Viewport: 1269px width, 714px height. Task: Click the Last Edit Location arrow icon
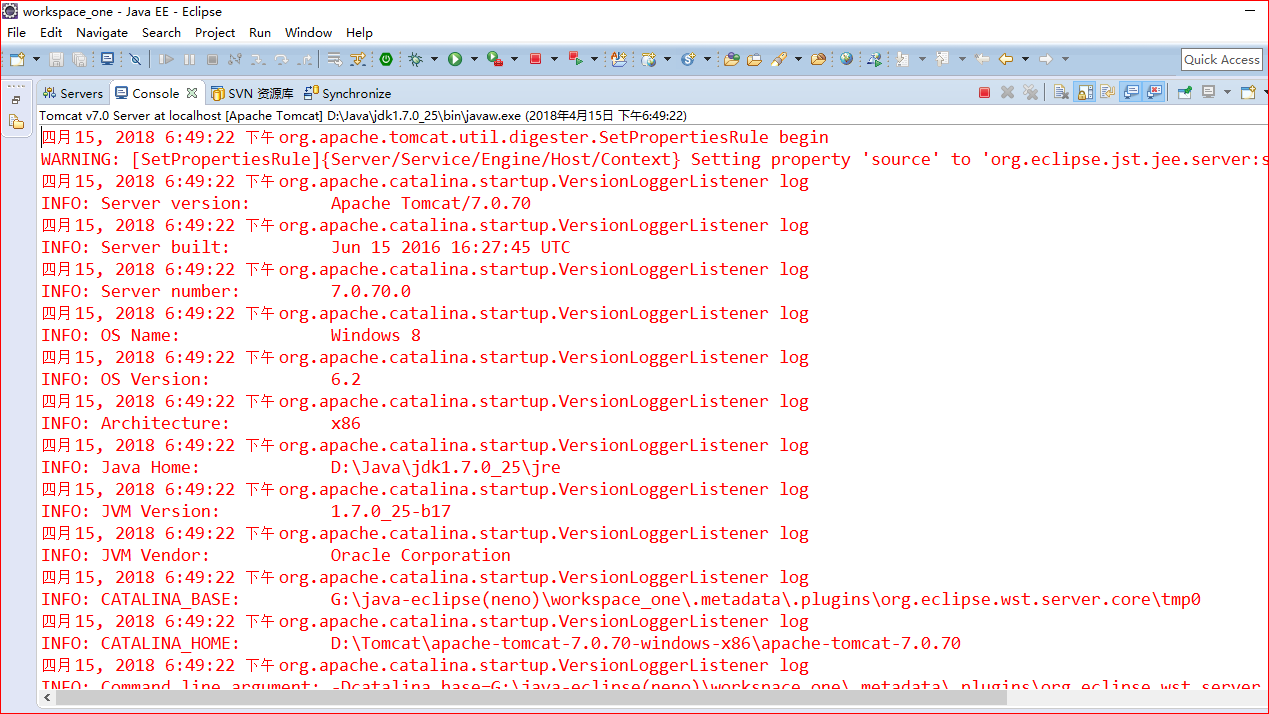click(981, 59)
